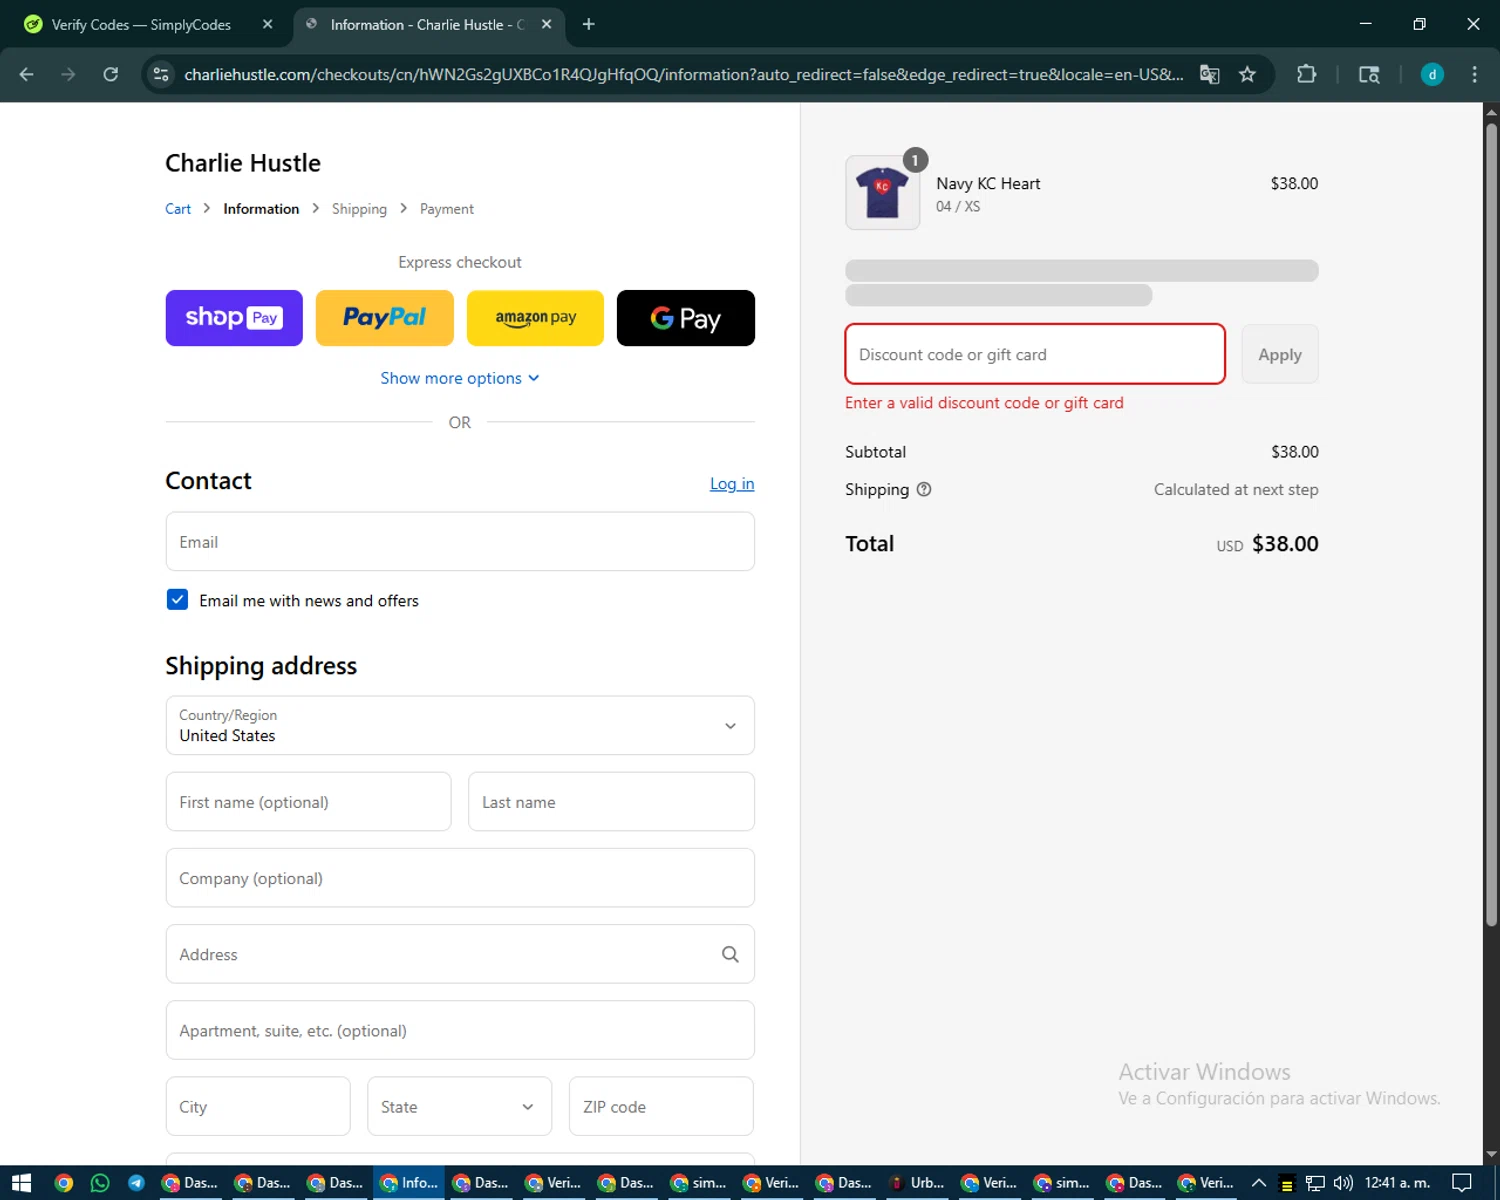Click Shipping help question icon

click(924, 489)
